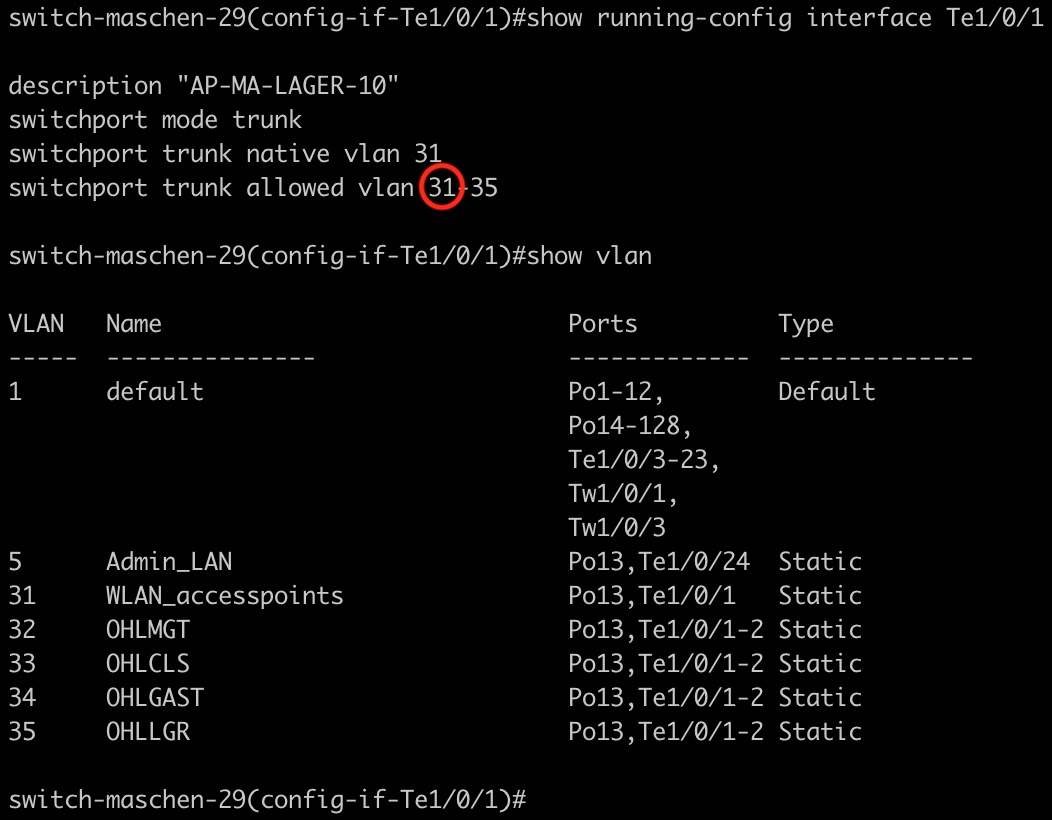The image size is (1052, 820).
Task: Click the OHLMGT VLAN name
Action: [148, 630]
